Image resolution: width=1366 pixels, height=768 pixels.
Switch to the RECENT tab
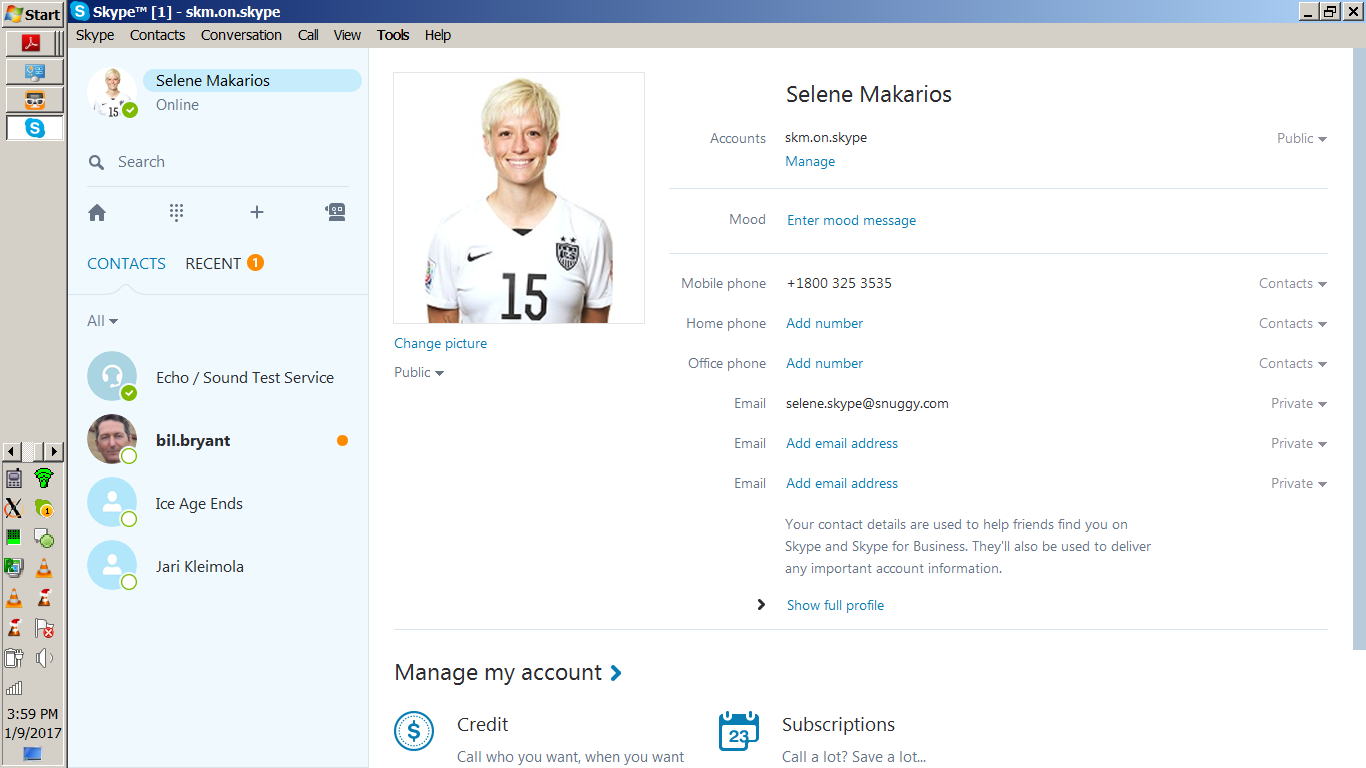pyautogui.click(x=213, y=264)
